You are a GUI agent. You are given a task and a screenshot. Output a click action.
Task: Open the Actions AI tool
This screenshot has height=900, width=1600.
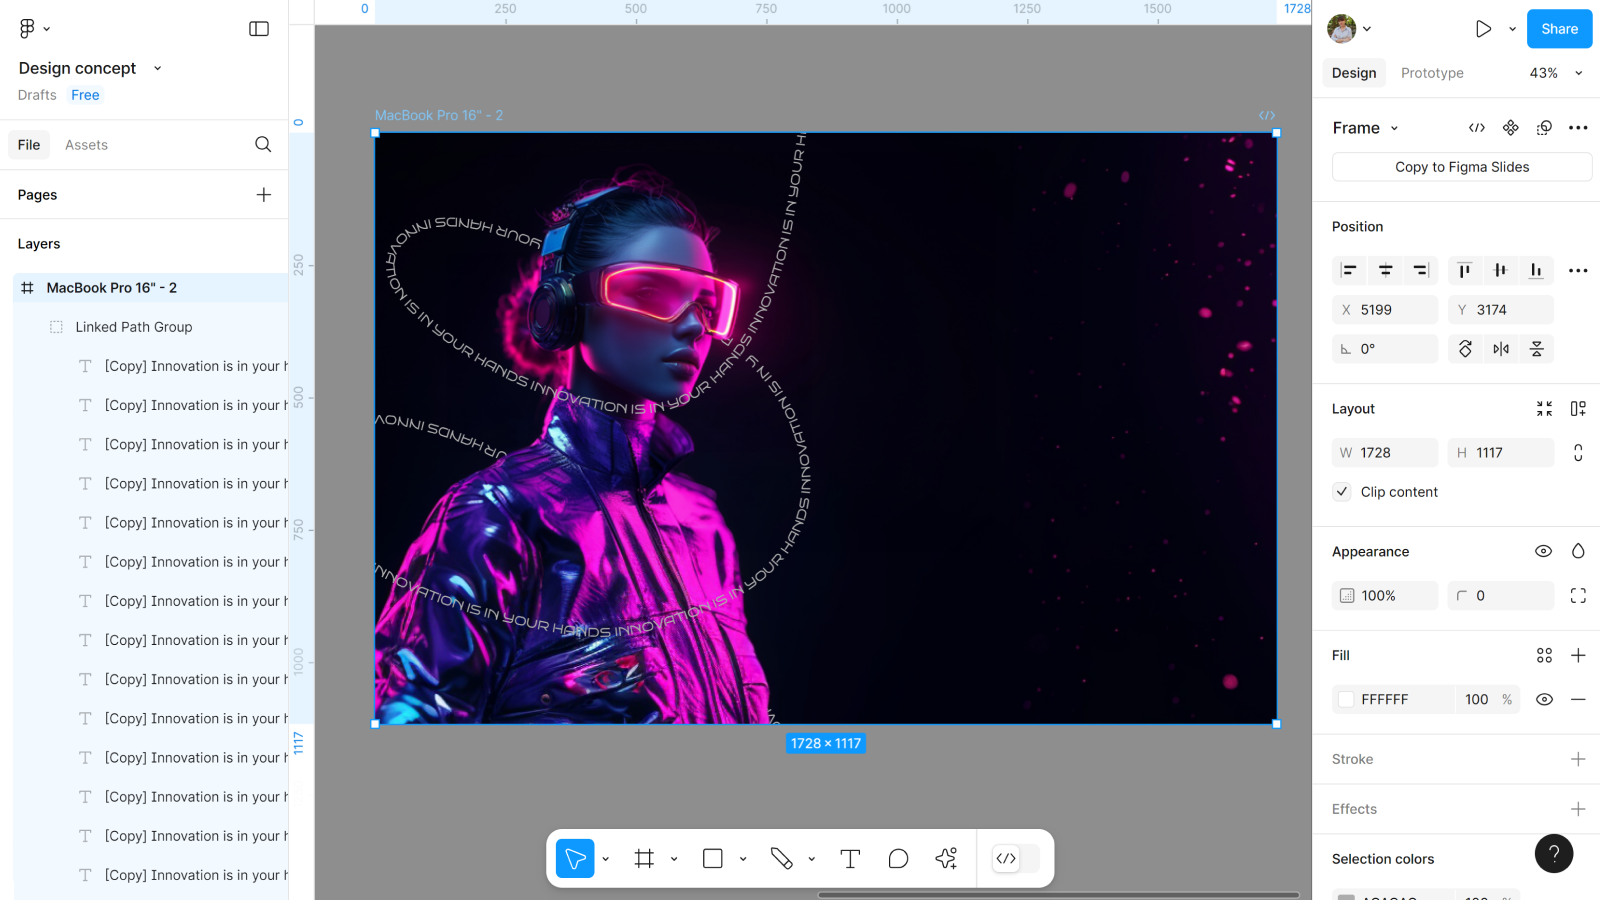point(946,859)
